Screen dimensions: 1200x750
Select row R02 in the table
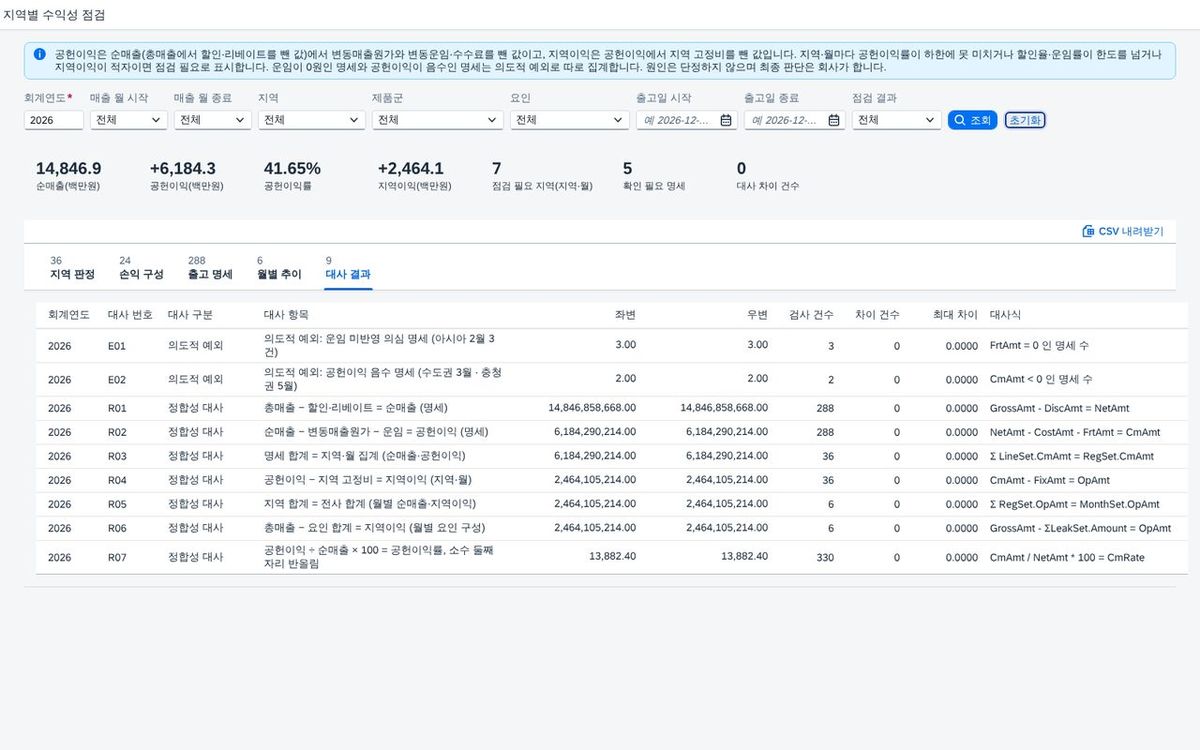tap(612, 432)
